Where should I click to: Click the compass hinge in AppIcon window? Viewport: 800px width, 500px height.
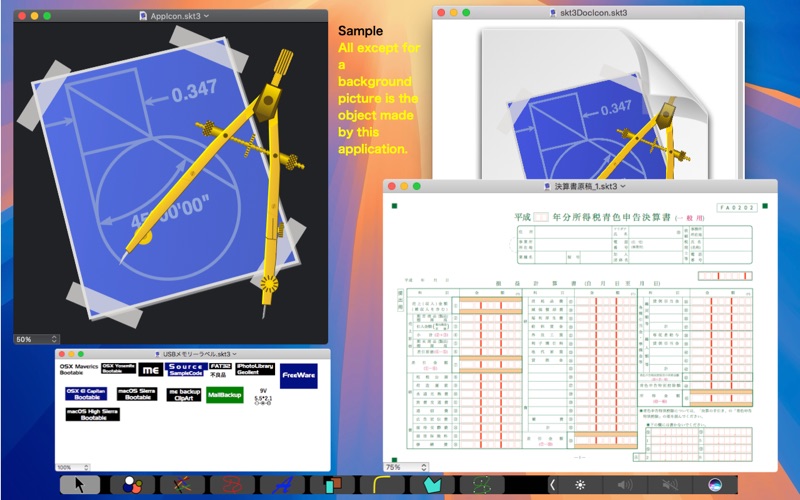click(267, 102)
